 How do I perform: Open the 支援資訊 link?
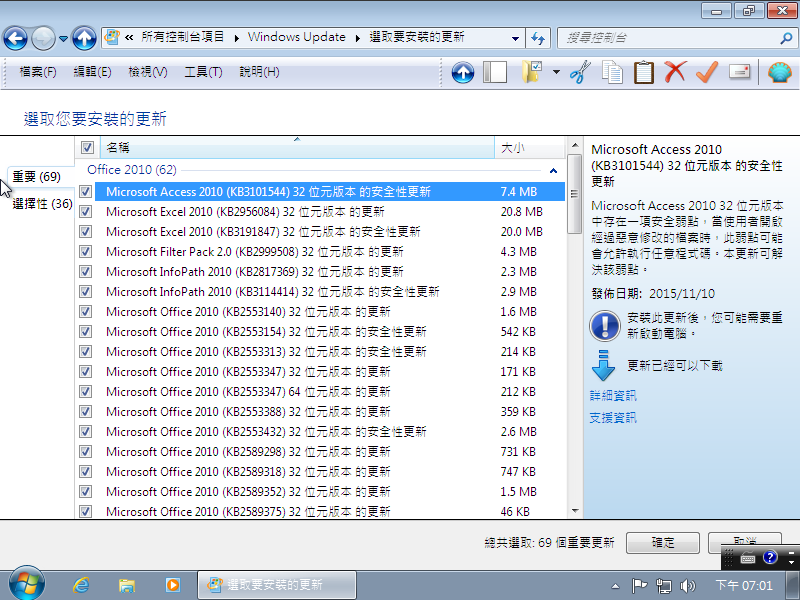[x=613, y=418]
